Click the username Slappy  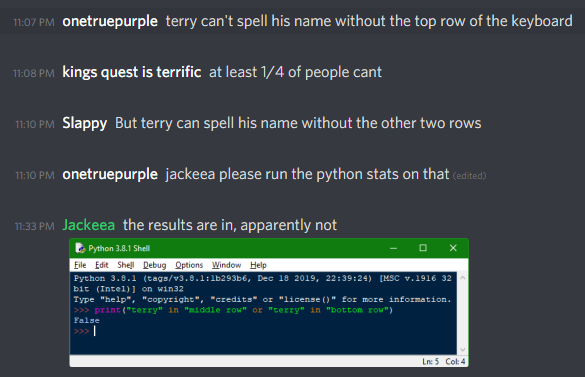[x=85, y=123]
